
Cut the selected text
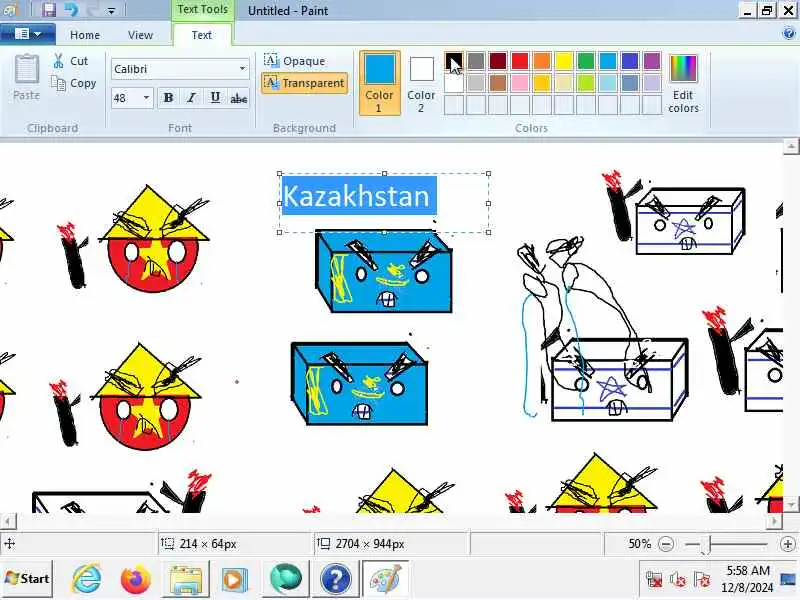[x=70, y=61]
